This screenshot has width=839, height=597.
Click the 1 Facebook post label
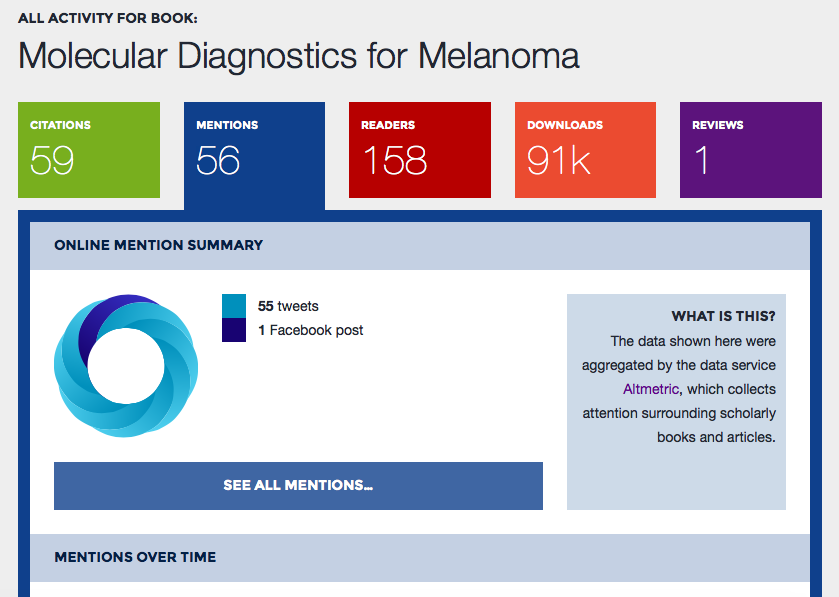coord(310,330)
